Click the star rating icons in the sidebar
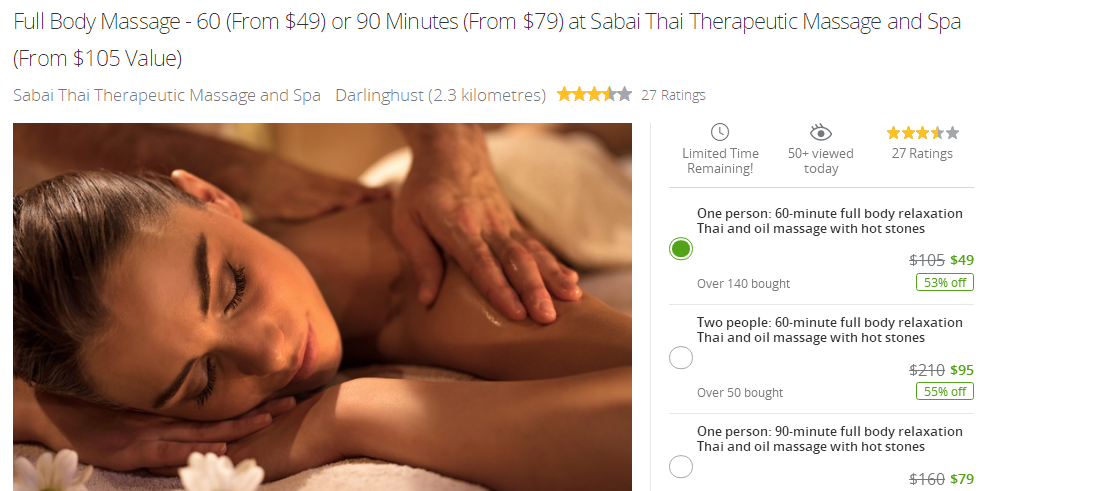1114x491 pixels. pyautogui.click(x=922, y=133)
